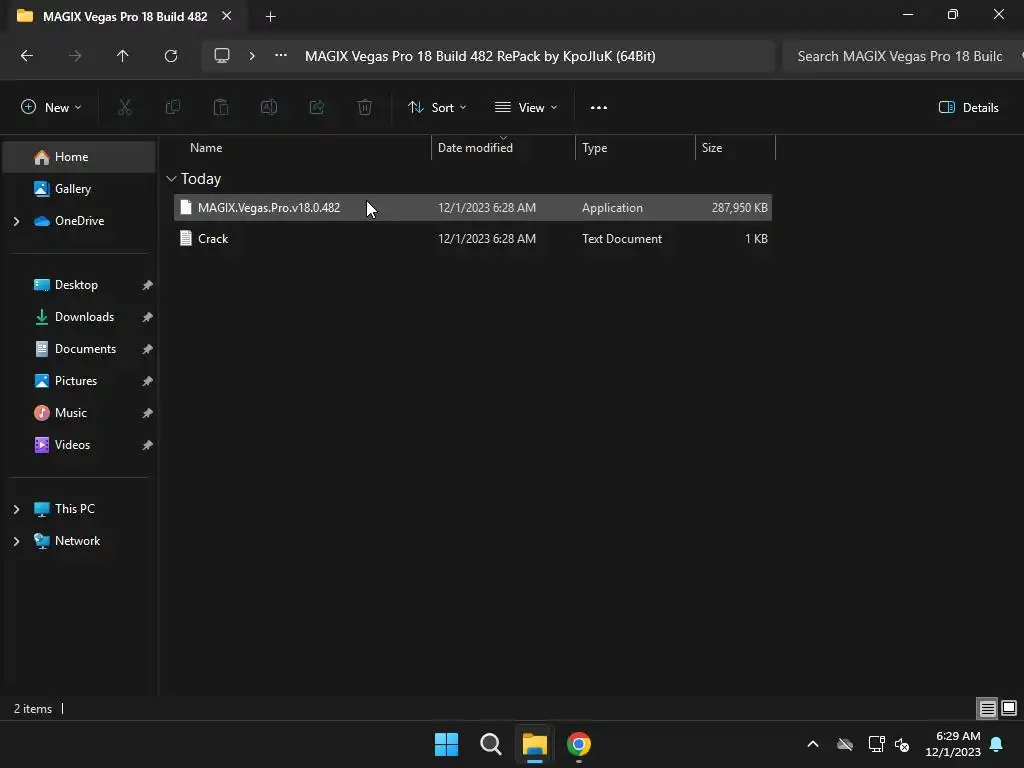Image resolution: width=1024 pixels, height=768 pixels.
Task: Share the selected file
Action: (x=317, y=108)
